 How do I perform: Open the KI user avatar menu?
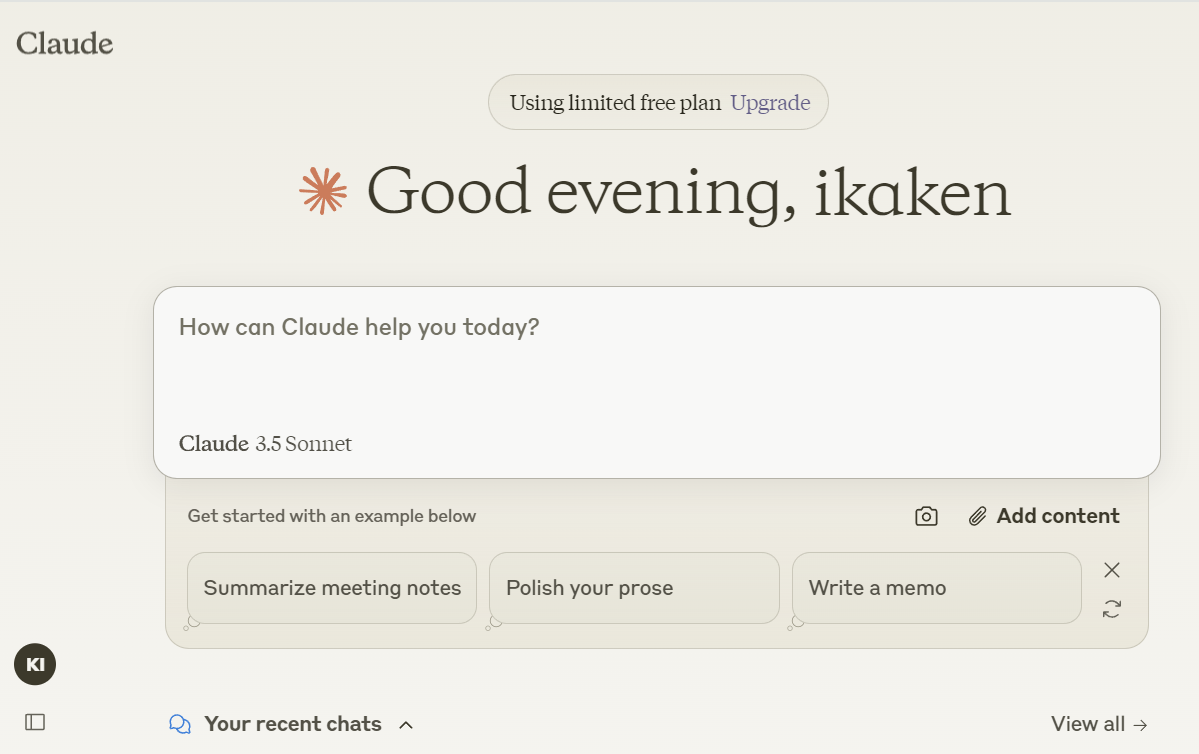tap(35, 664)
